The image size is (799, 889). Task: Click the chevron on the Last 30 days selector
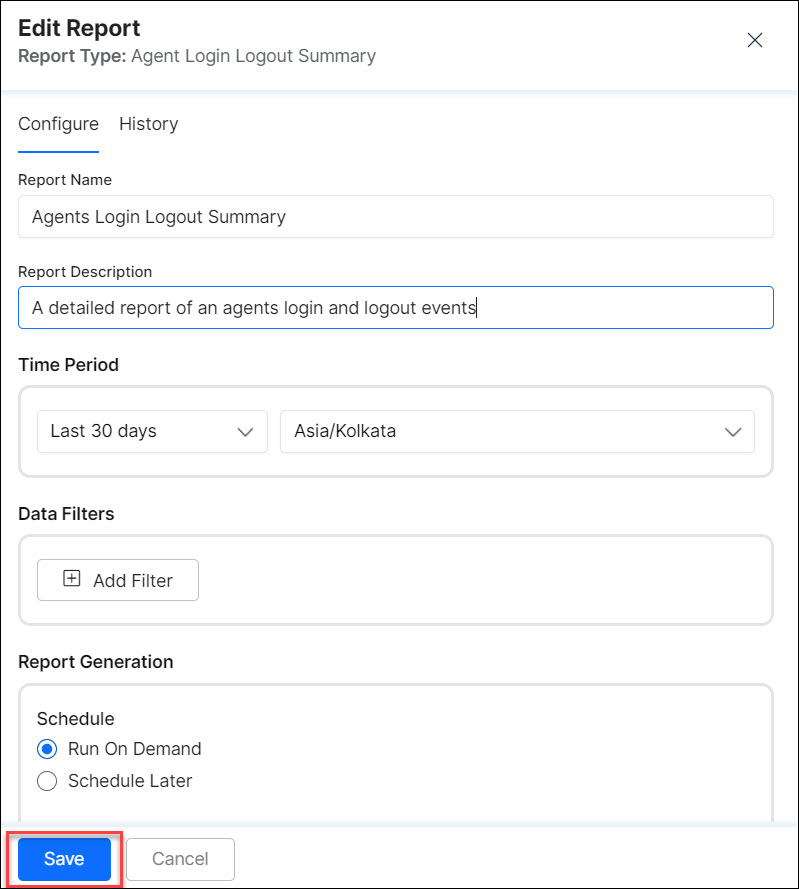[245, 431]
